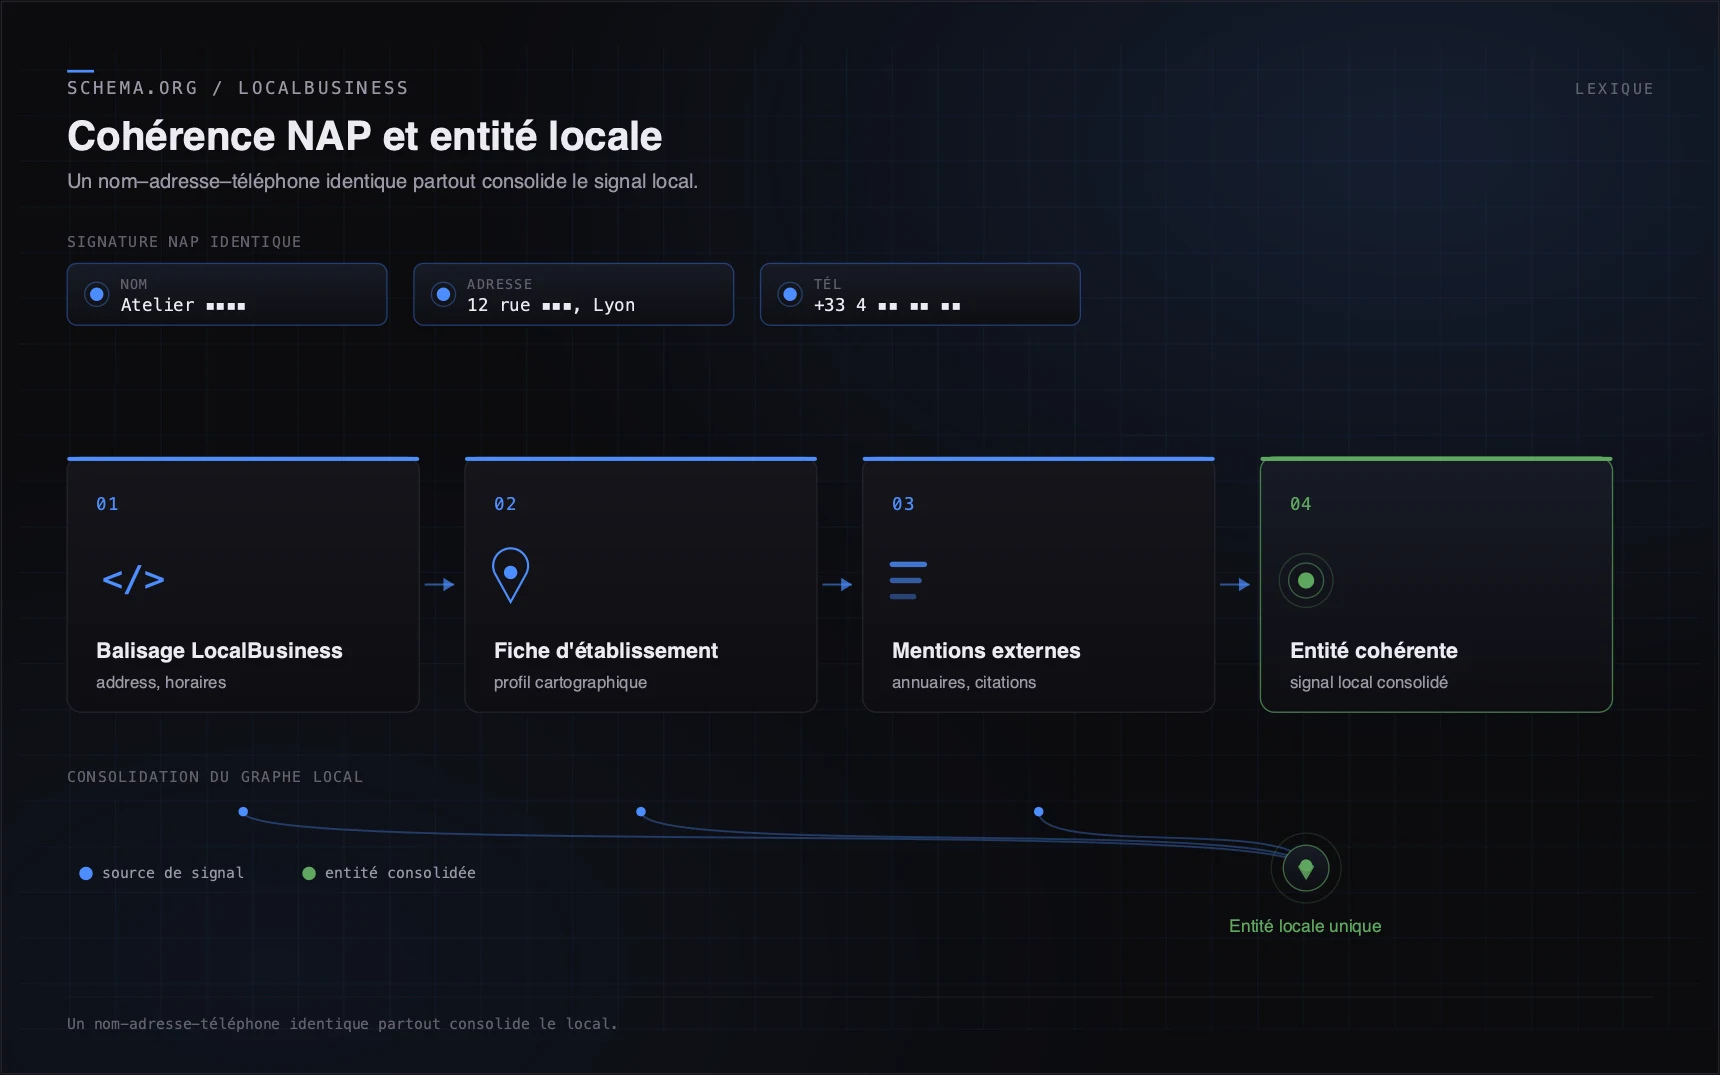Open the LEXIQUE link
The width and height of the screenshot is (1720, 1075).
pos(1614,89)
